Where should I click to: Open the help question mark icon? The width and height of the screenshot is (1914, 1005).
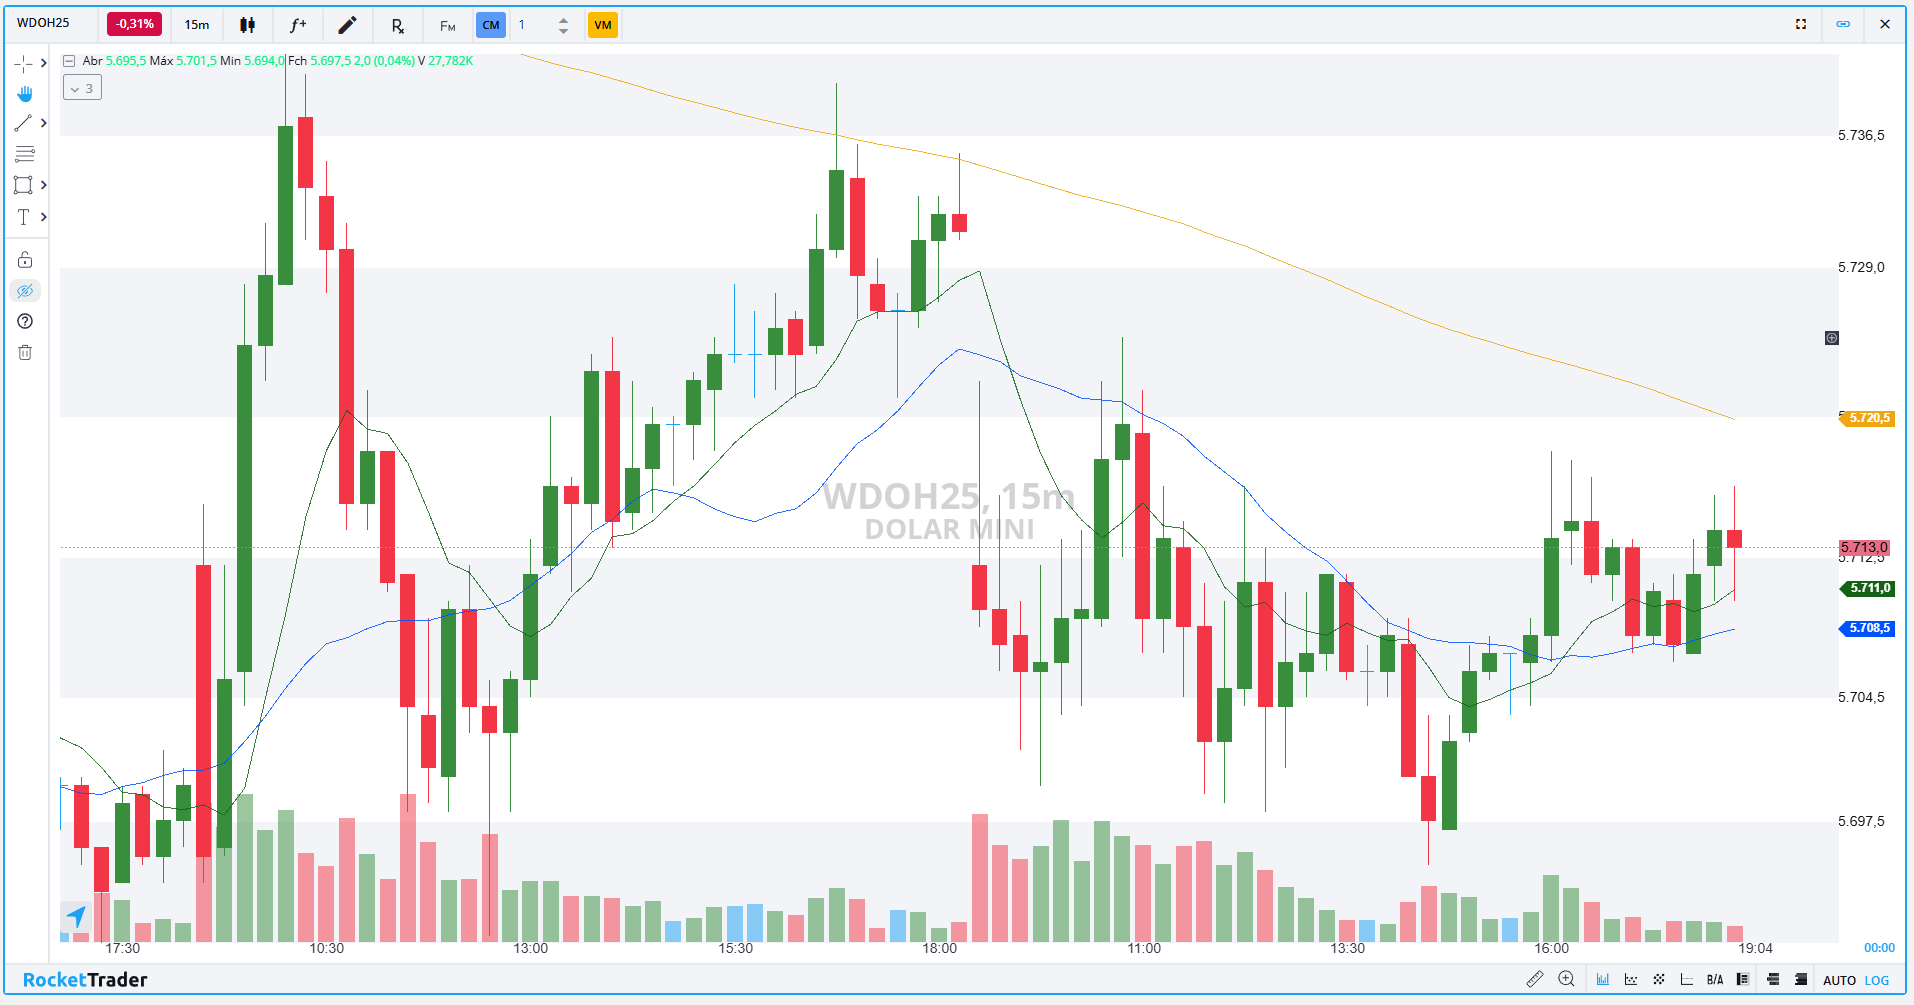[x=25, y=321]
